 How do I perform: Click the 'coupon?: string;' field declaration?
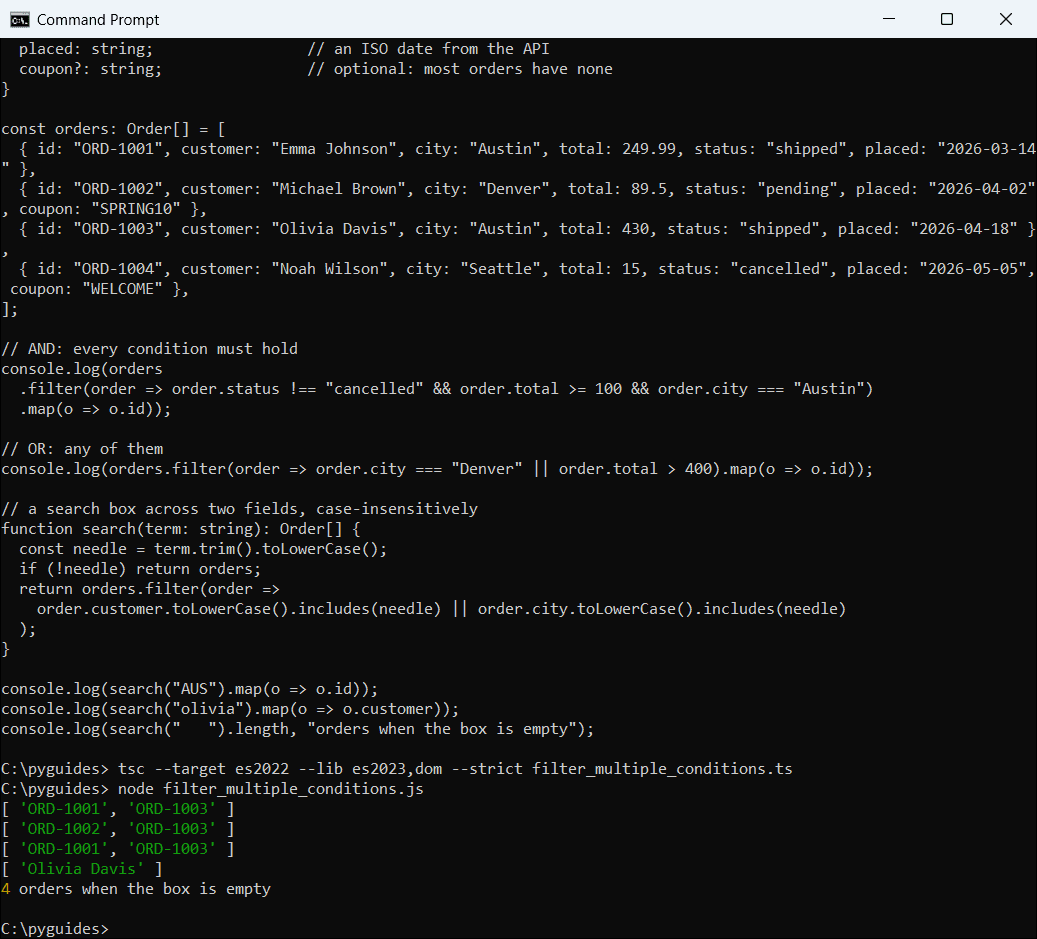(x=90, y=69)
